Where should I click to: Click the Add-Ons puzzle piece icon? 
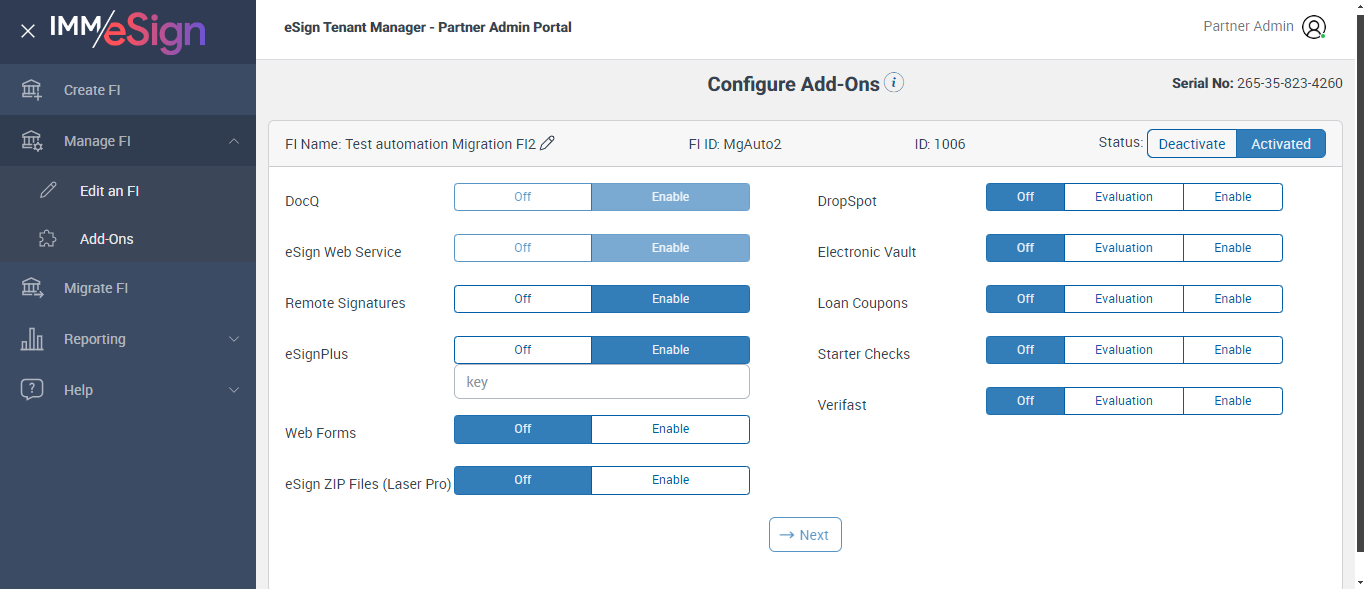(x=48, y=239)
